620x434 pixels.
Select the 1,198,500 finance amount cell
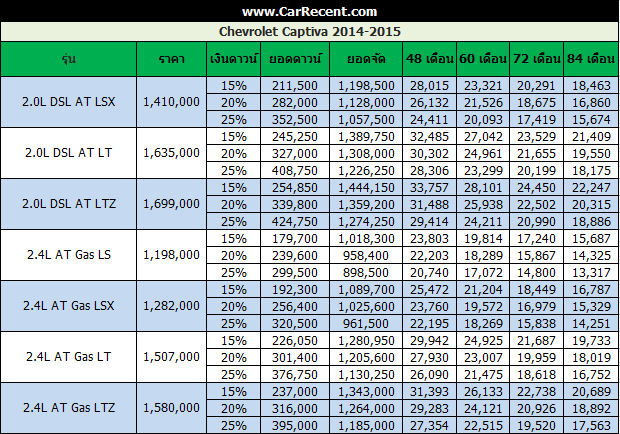pyautogui.click(x=365, y=85)
